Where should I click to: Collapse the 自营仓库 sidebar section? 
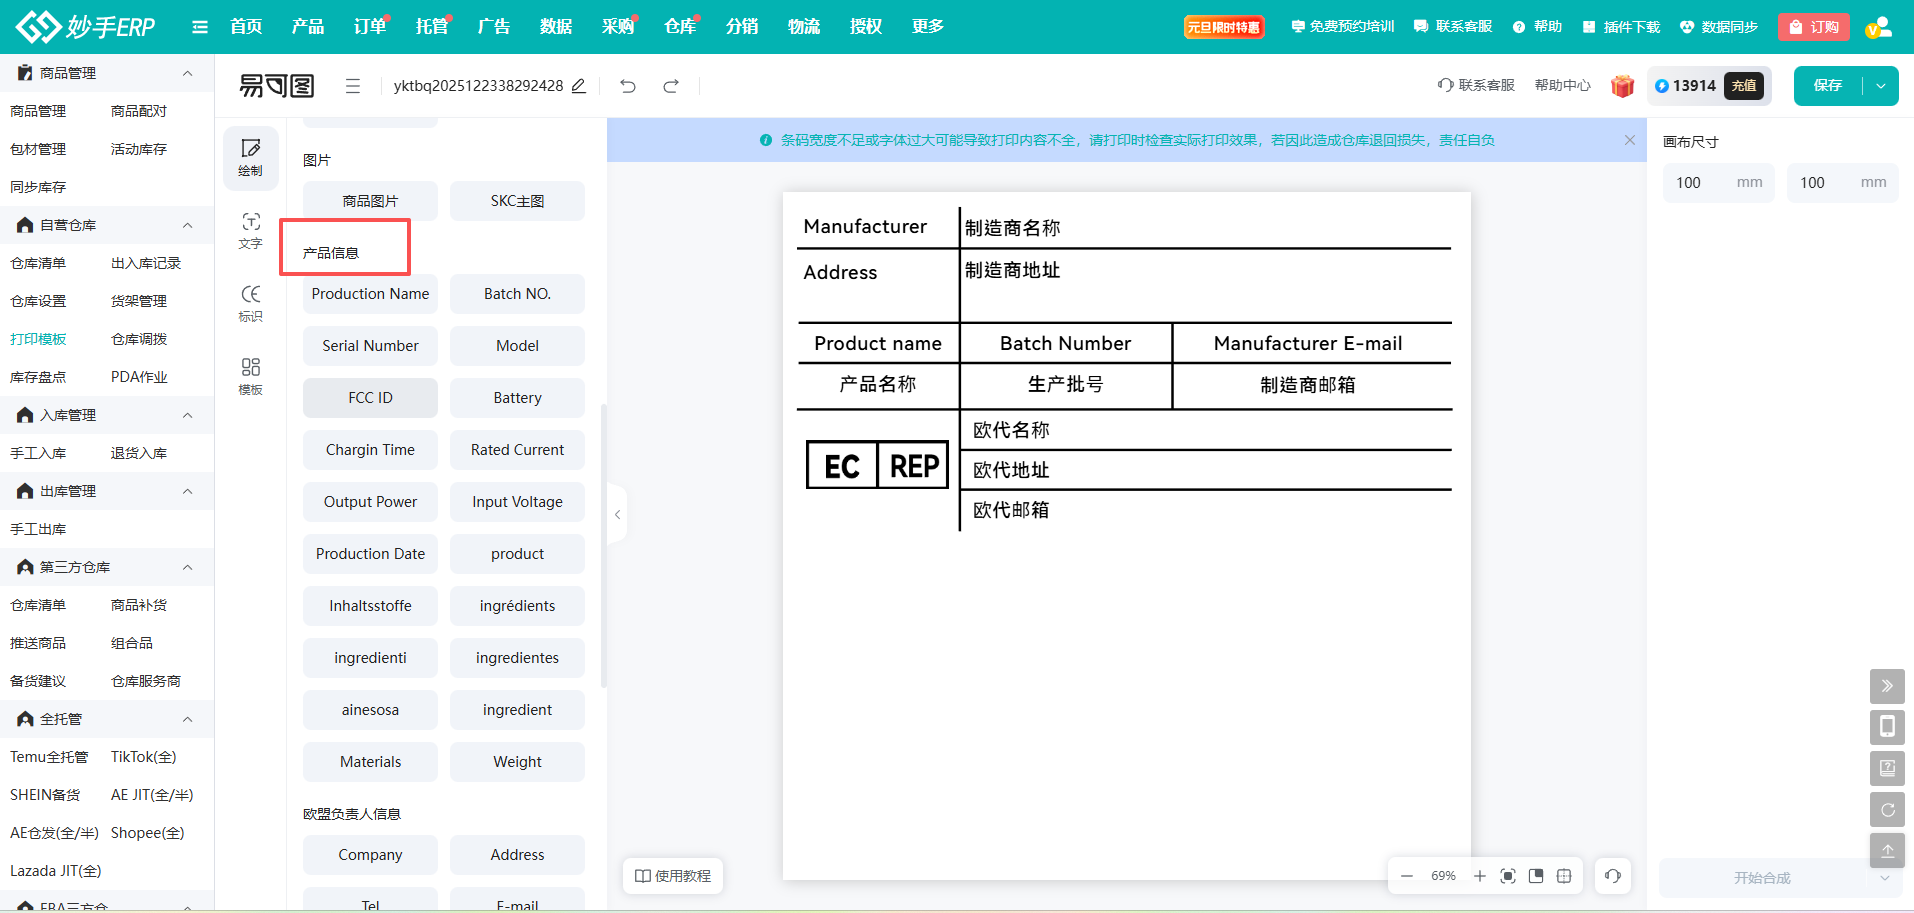coord(187,225)
